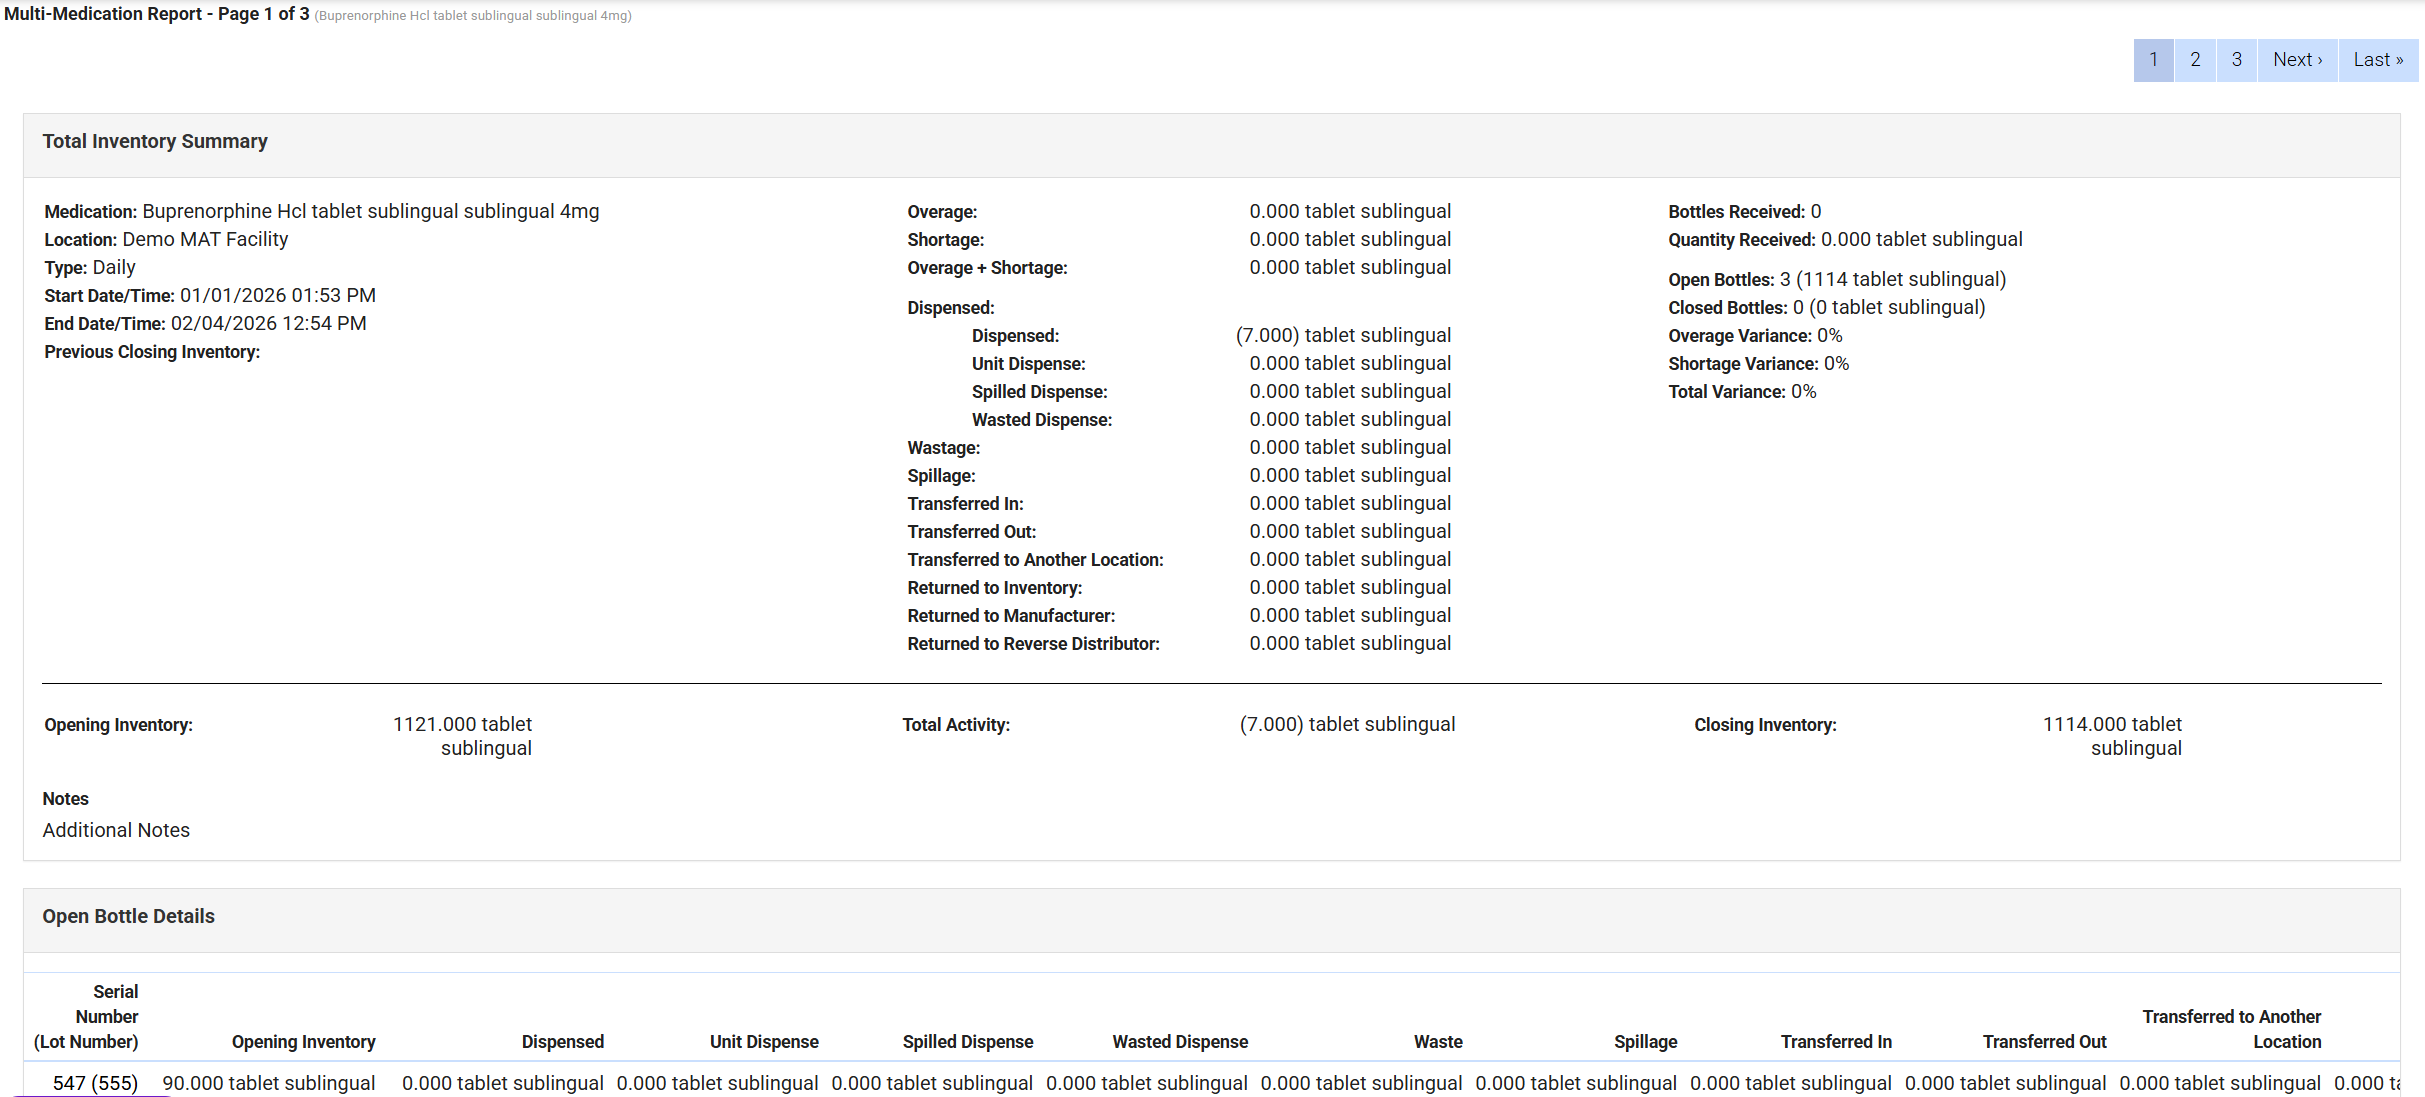
Task: Click the Transferred Out column header
Action: coord(2044,1042)
